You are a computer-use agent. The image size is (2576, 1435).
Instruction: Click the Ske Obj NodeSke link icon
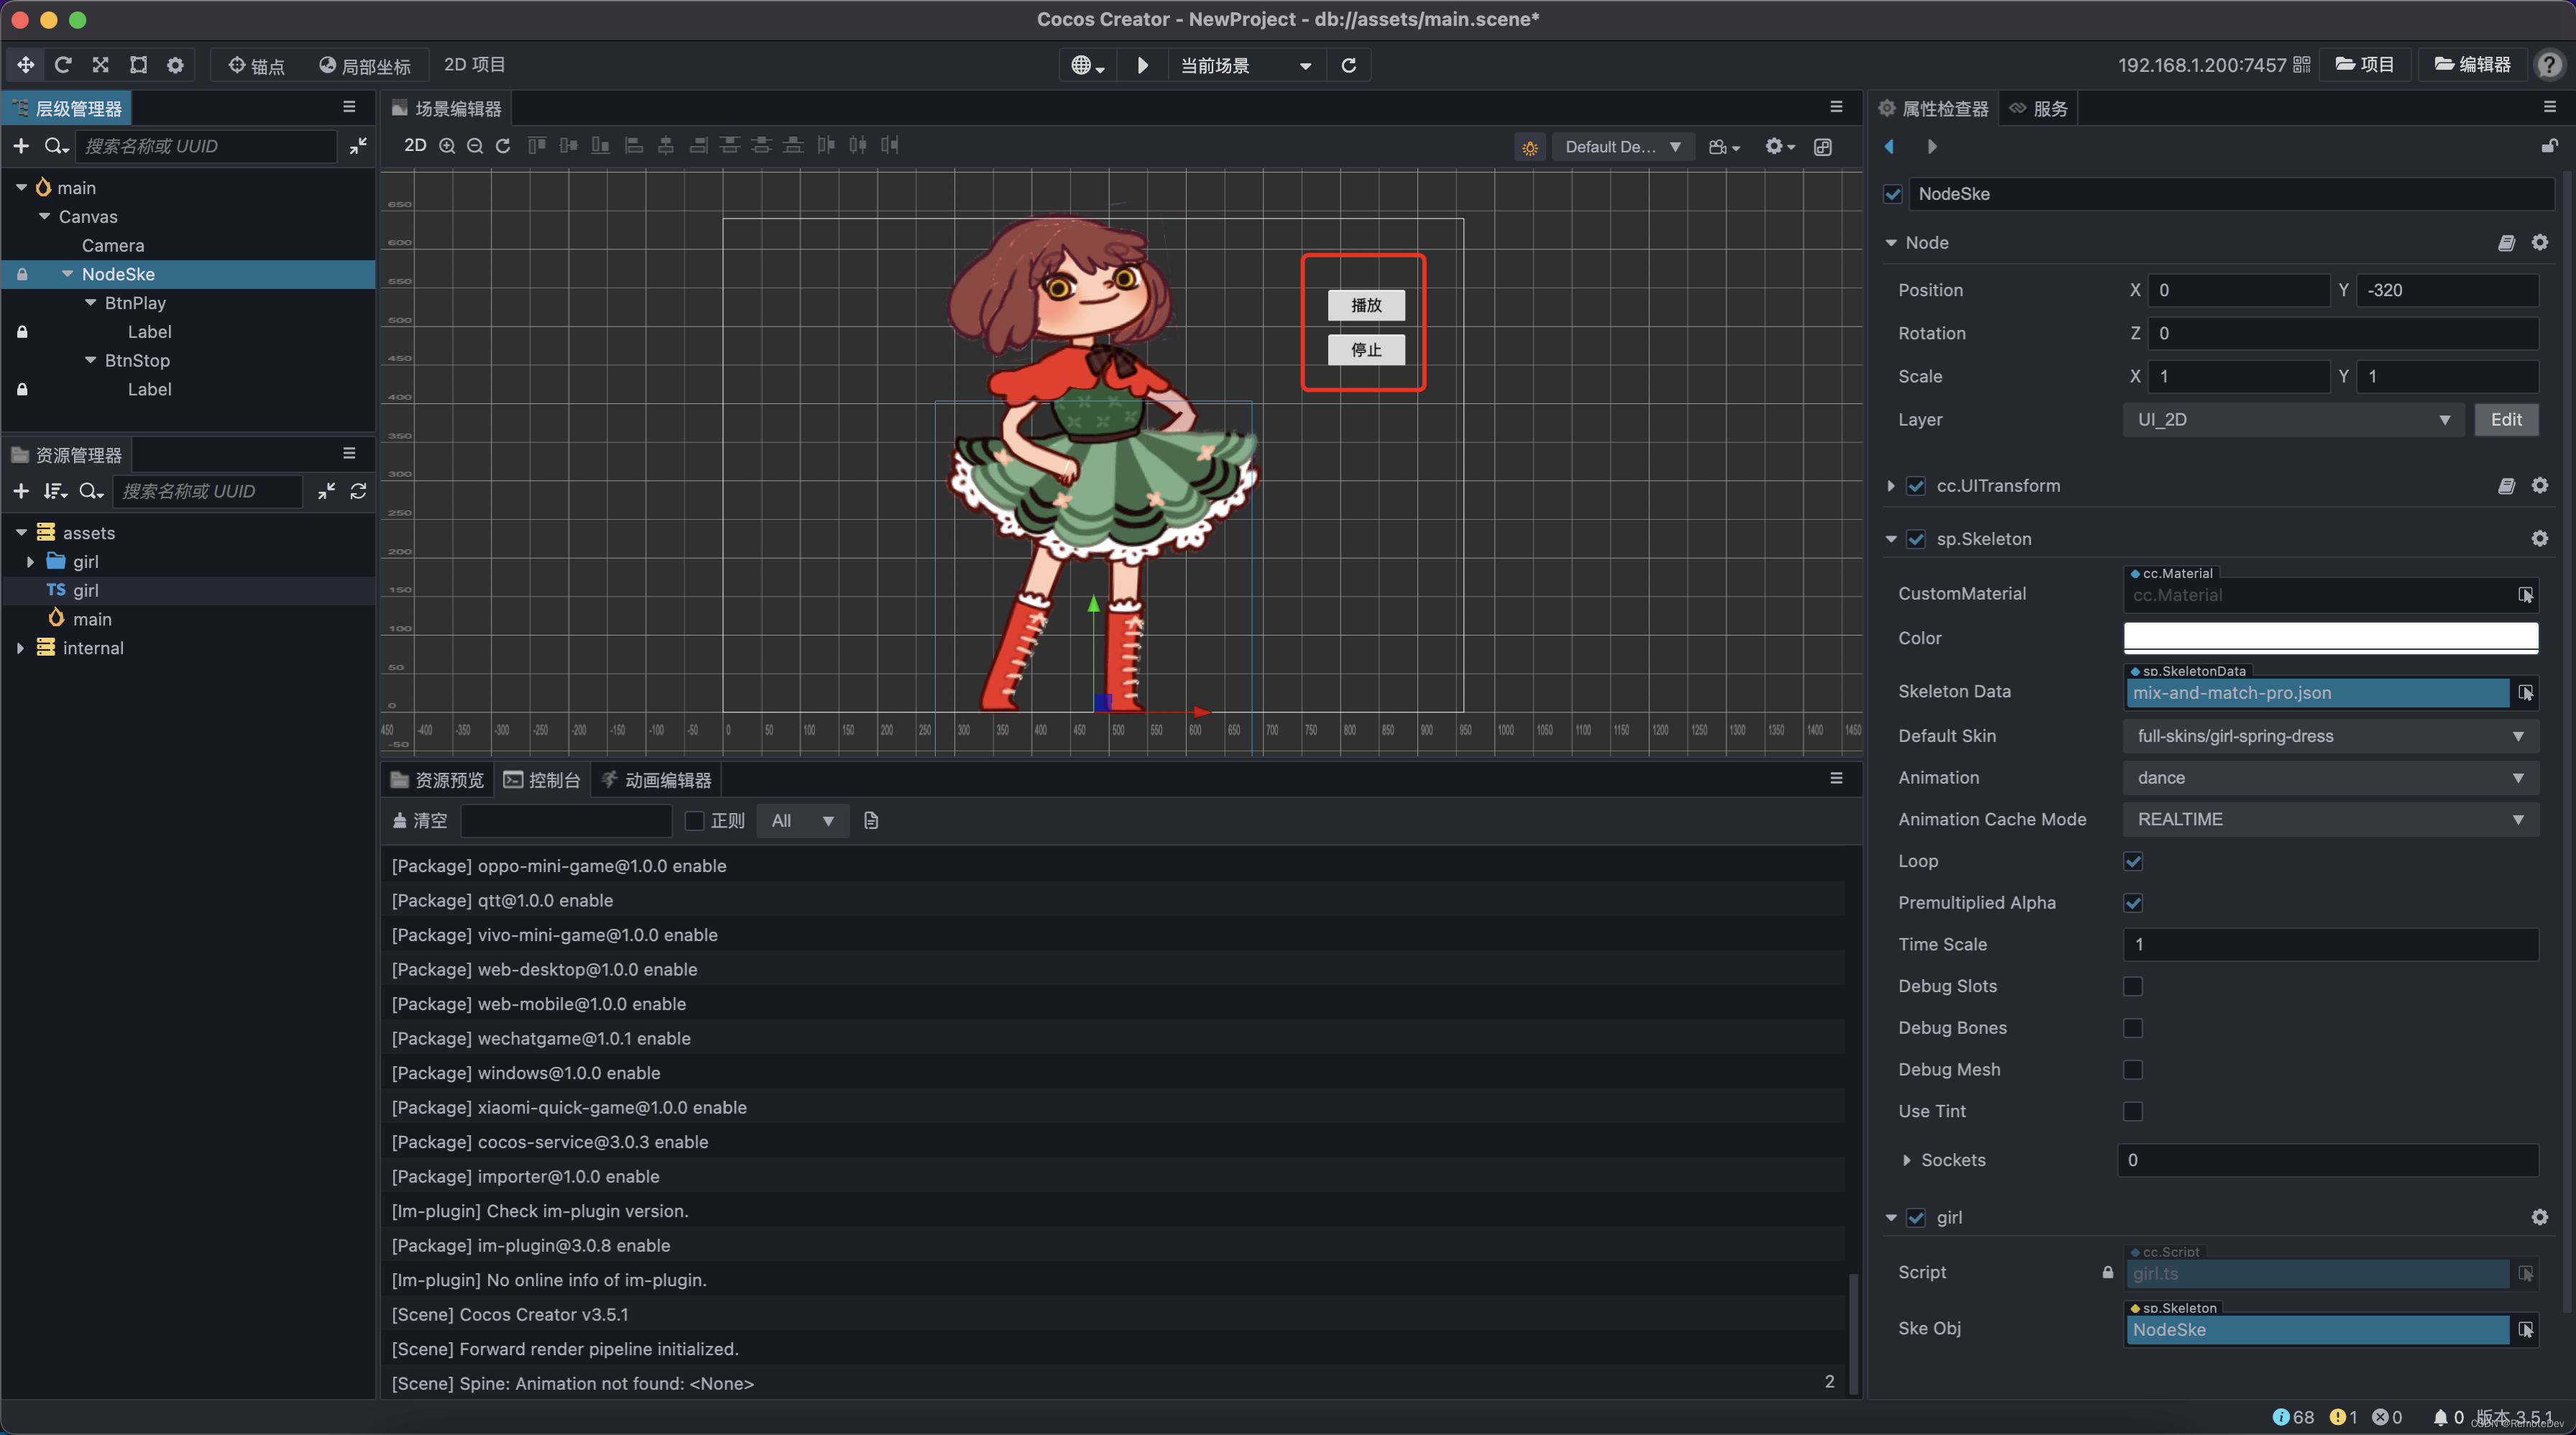2526,1329
